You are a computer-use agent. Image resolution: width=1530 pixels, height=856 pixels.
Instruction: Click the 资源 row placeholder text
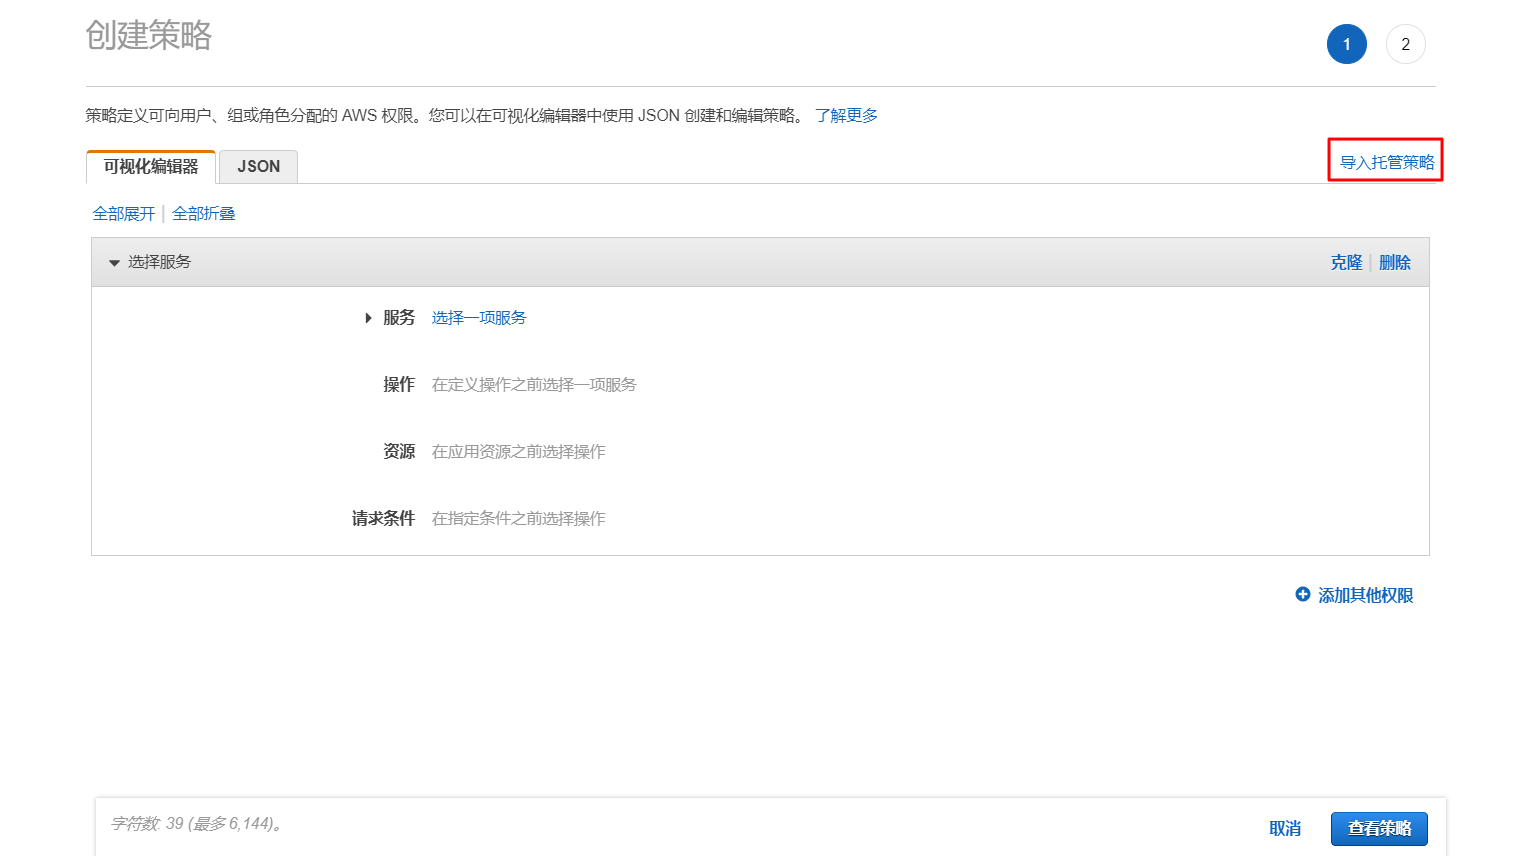pyautogui.click(x=518, y=452)
